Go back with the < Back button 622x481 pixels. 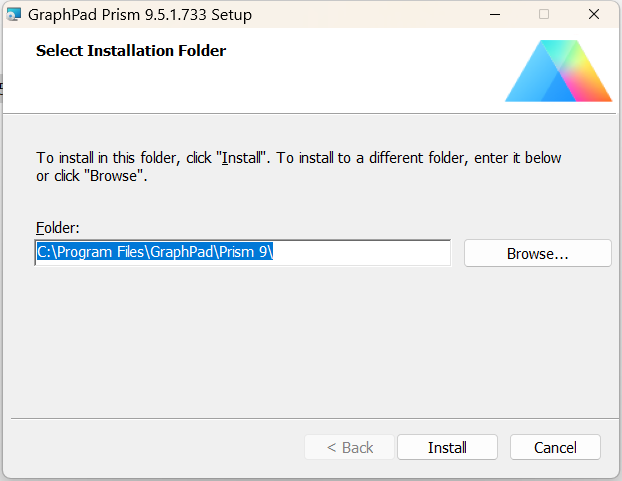pyautogui.click(x=350, y=447)
